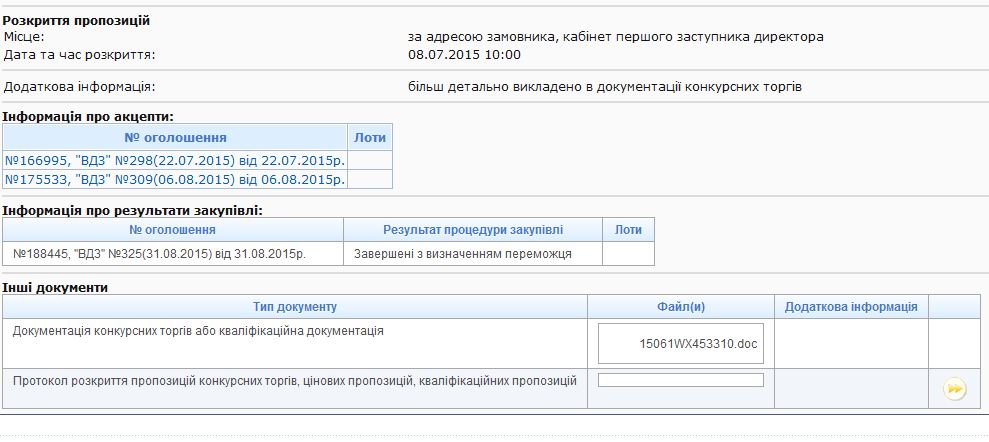Click the empty protocol file field
989x442 pixels.
[680, 380]
